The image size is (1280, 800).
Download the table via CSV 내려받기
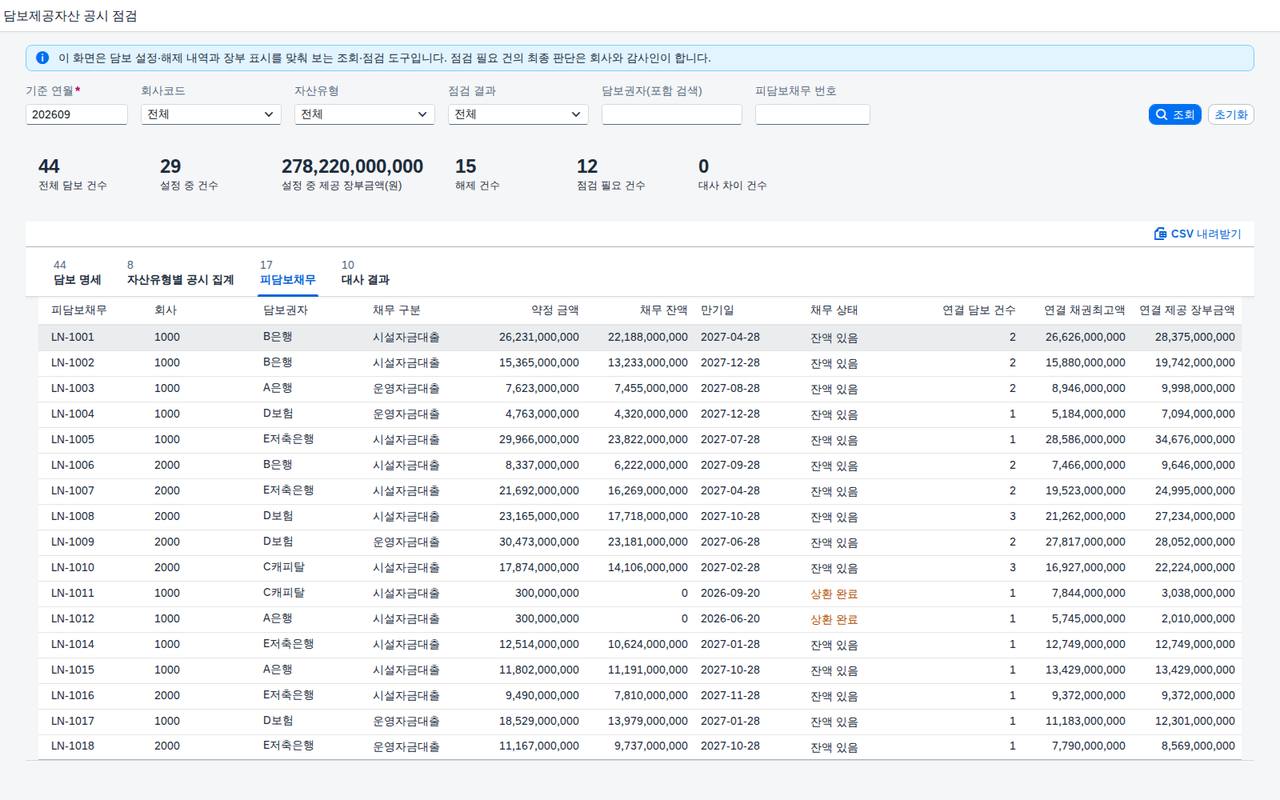tap(1197, 234)
